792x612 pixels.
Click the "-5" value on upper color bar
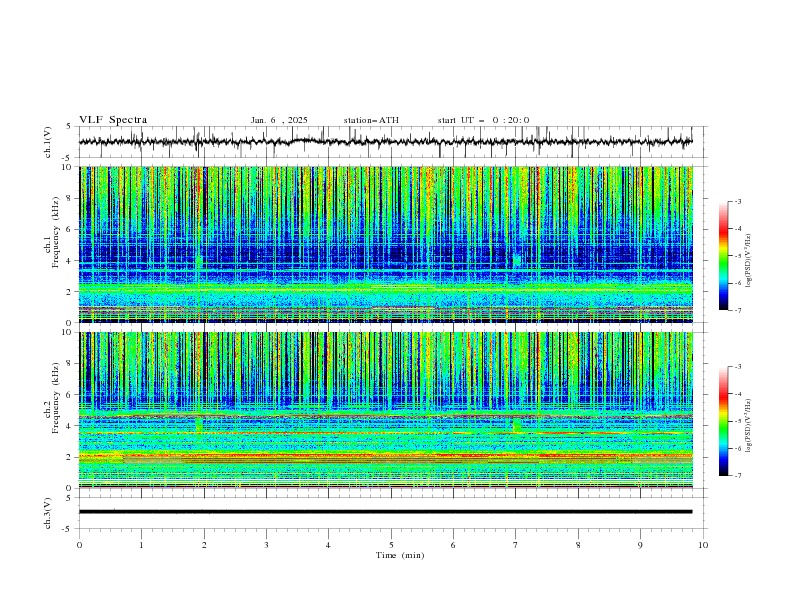pyautogui.click(x=737, y=256)
